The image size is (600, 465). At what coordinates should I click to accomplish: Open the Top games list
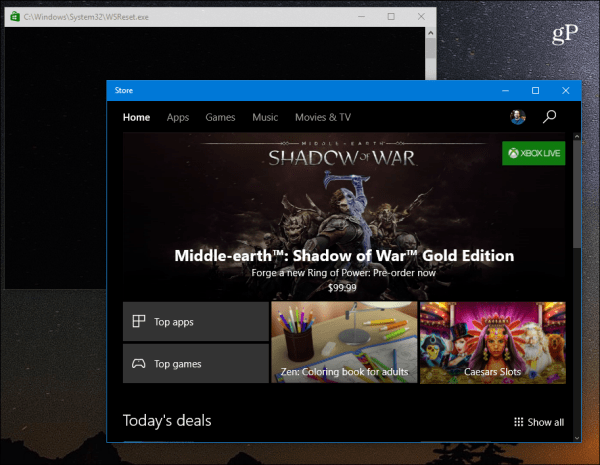pos(196,363)
